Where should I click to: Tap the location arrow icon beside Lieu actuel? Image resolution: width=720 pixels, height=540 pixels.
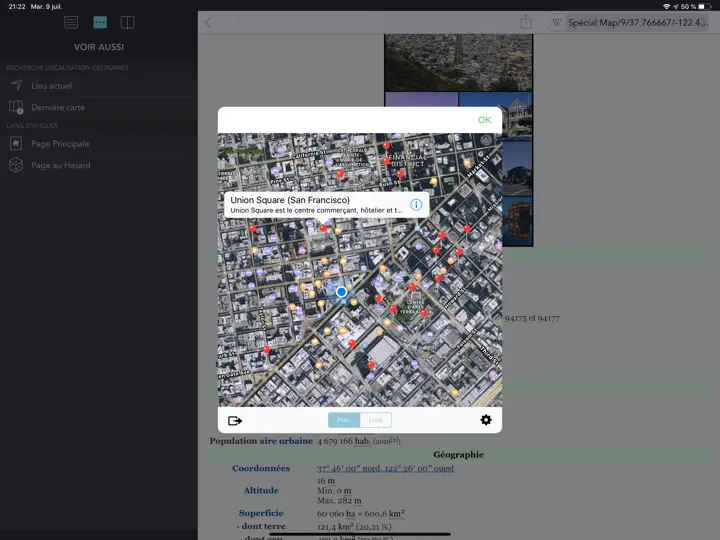point(16,85)
